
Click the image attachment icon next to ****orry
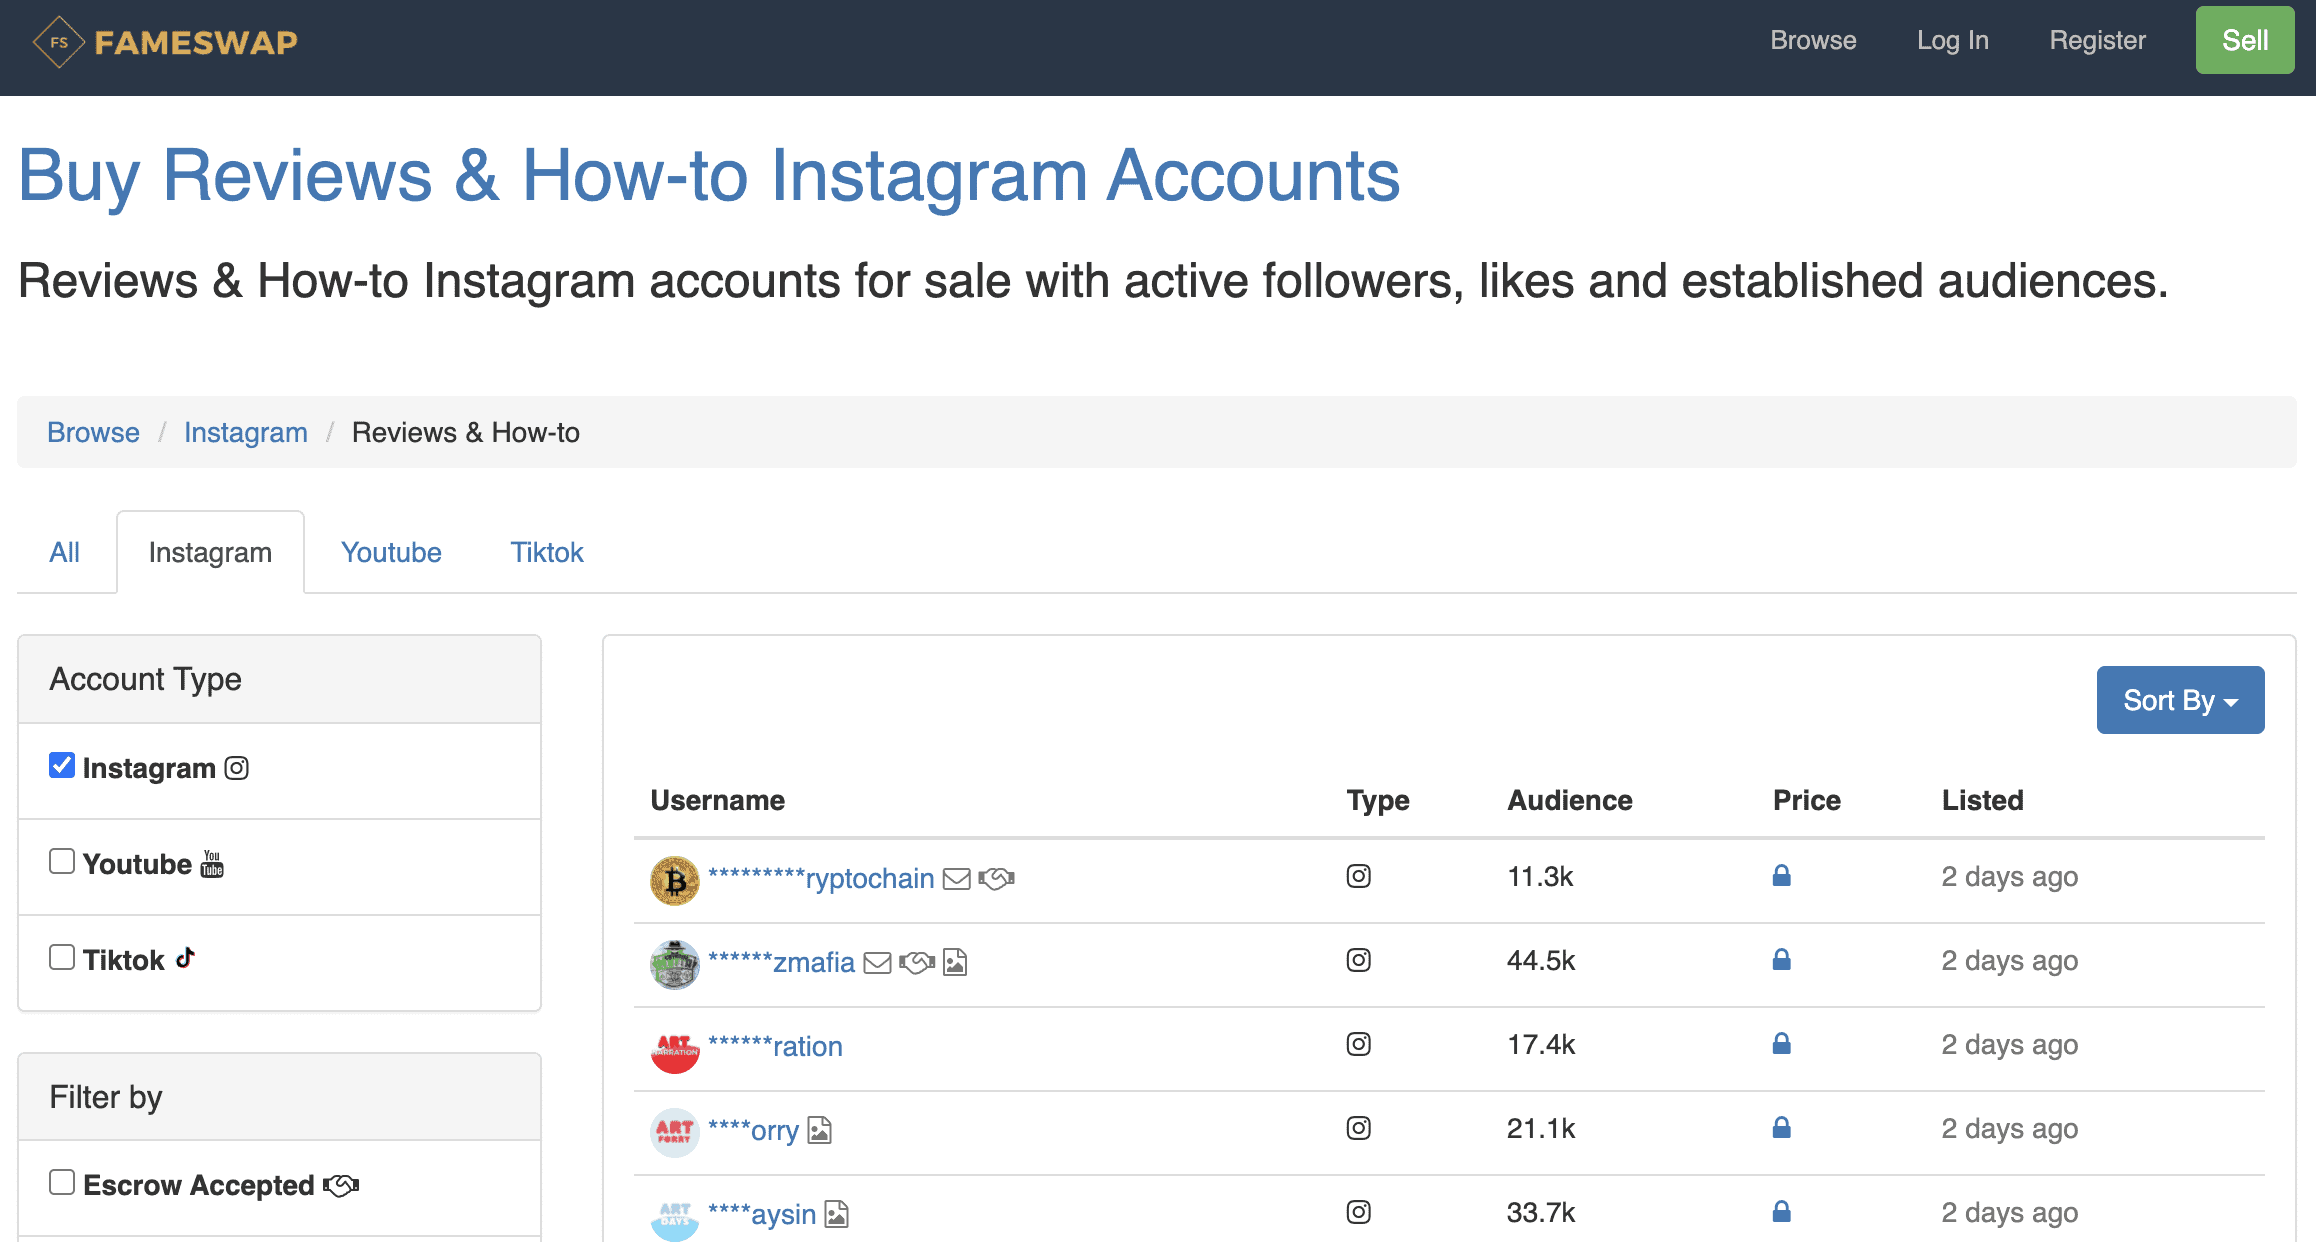coord(821,1130)
